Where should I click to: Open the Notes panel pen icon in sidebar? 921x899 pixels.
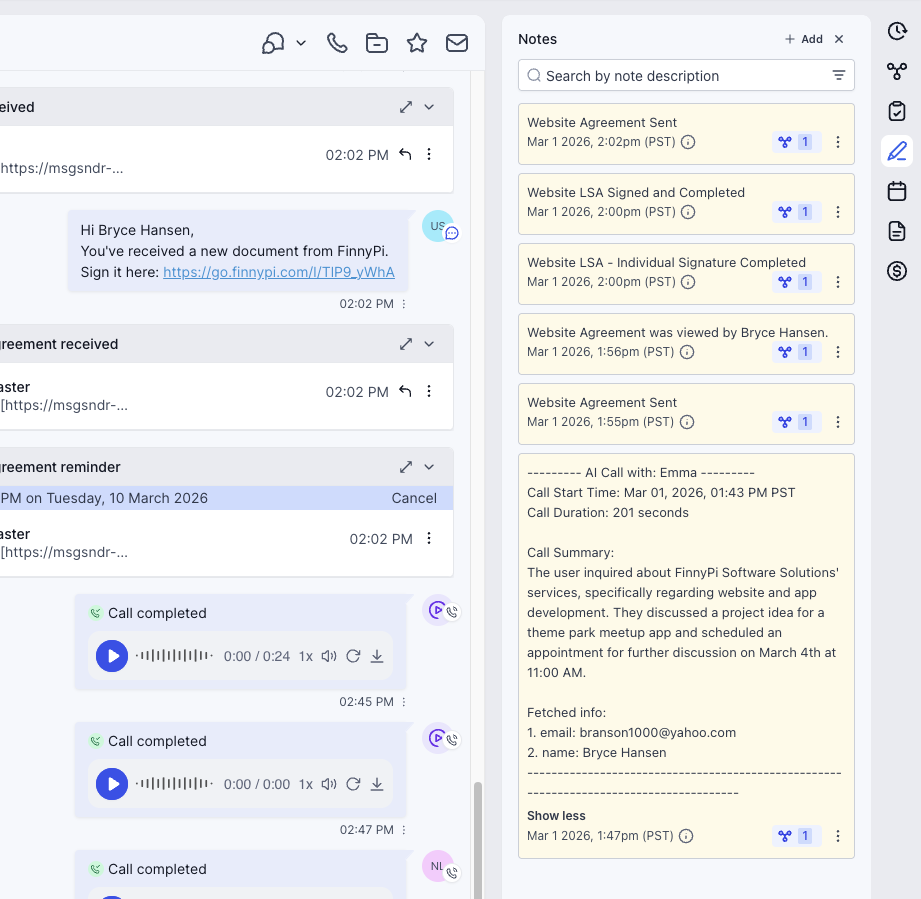point(897,151)
